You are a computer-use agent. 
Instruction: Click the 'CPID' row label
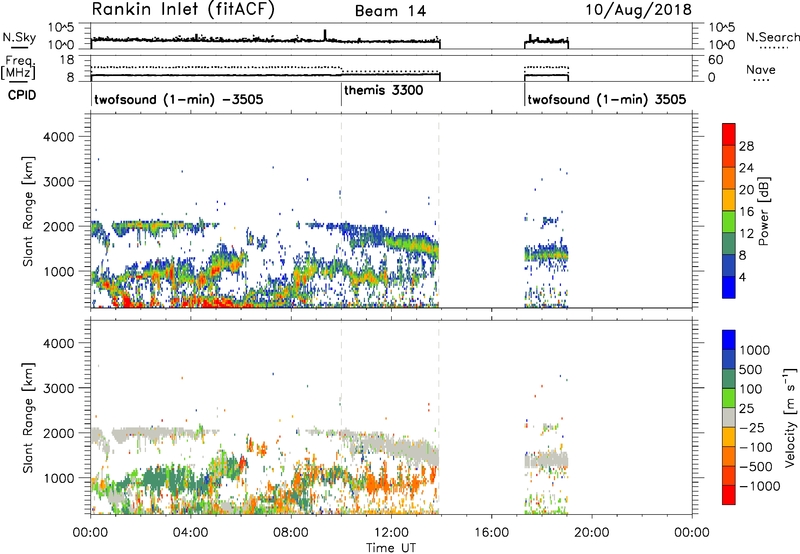pyautogui.click(x=21, y=95)
